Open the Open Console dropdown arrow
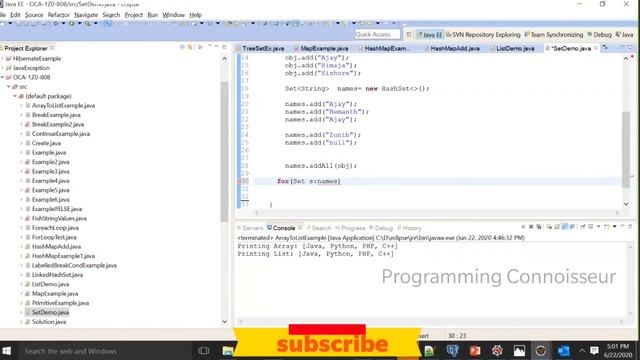This screenshot has height=360, width=640. (614, 227)
